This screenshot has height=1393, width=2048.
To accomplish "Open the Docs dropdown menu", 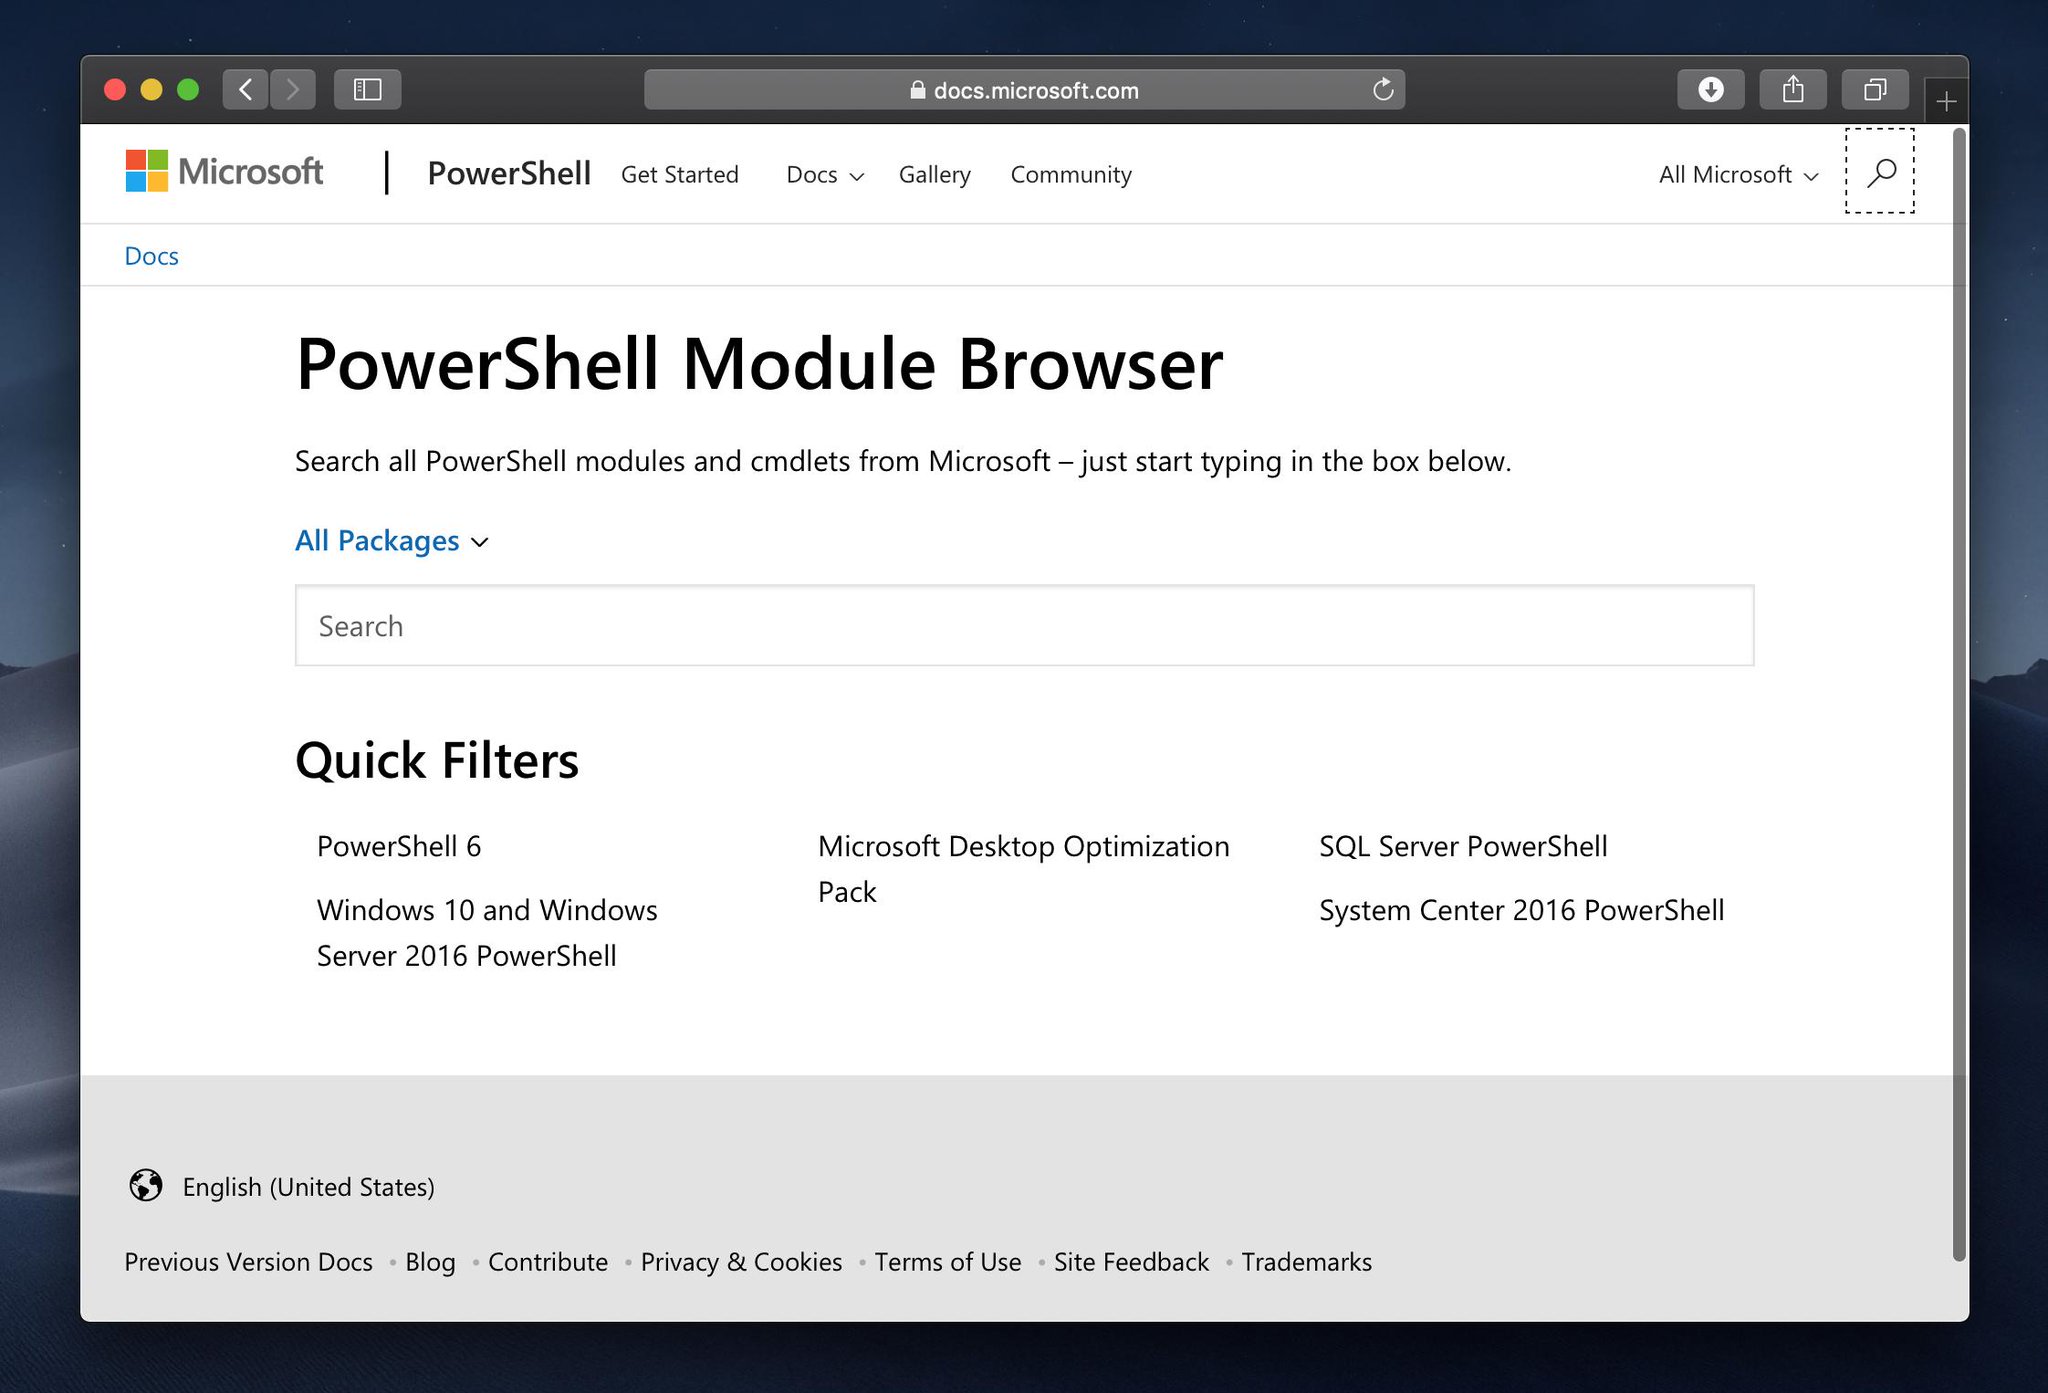I will (824, 175).
